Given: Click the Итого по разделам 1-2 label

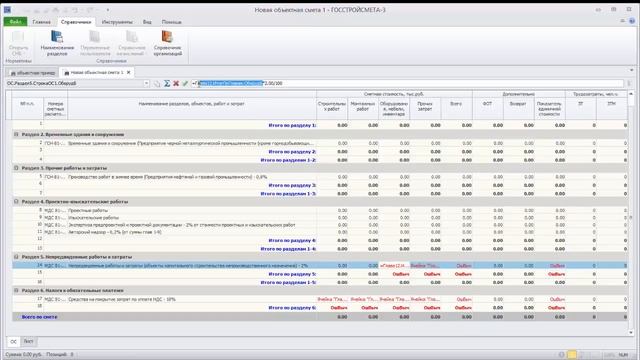Looking at the screenshot, I should [288, 160].
